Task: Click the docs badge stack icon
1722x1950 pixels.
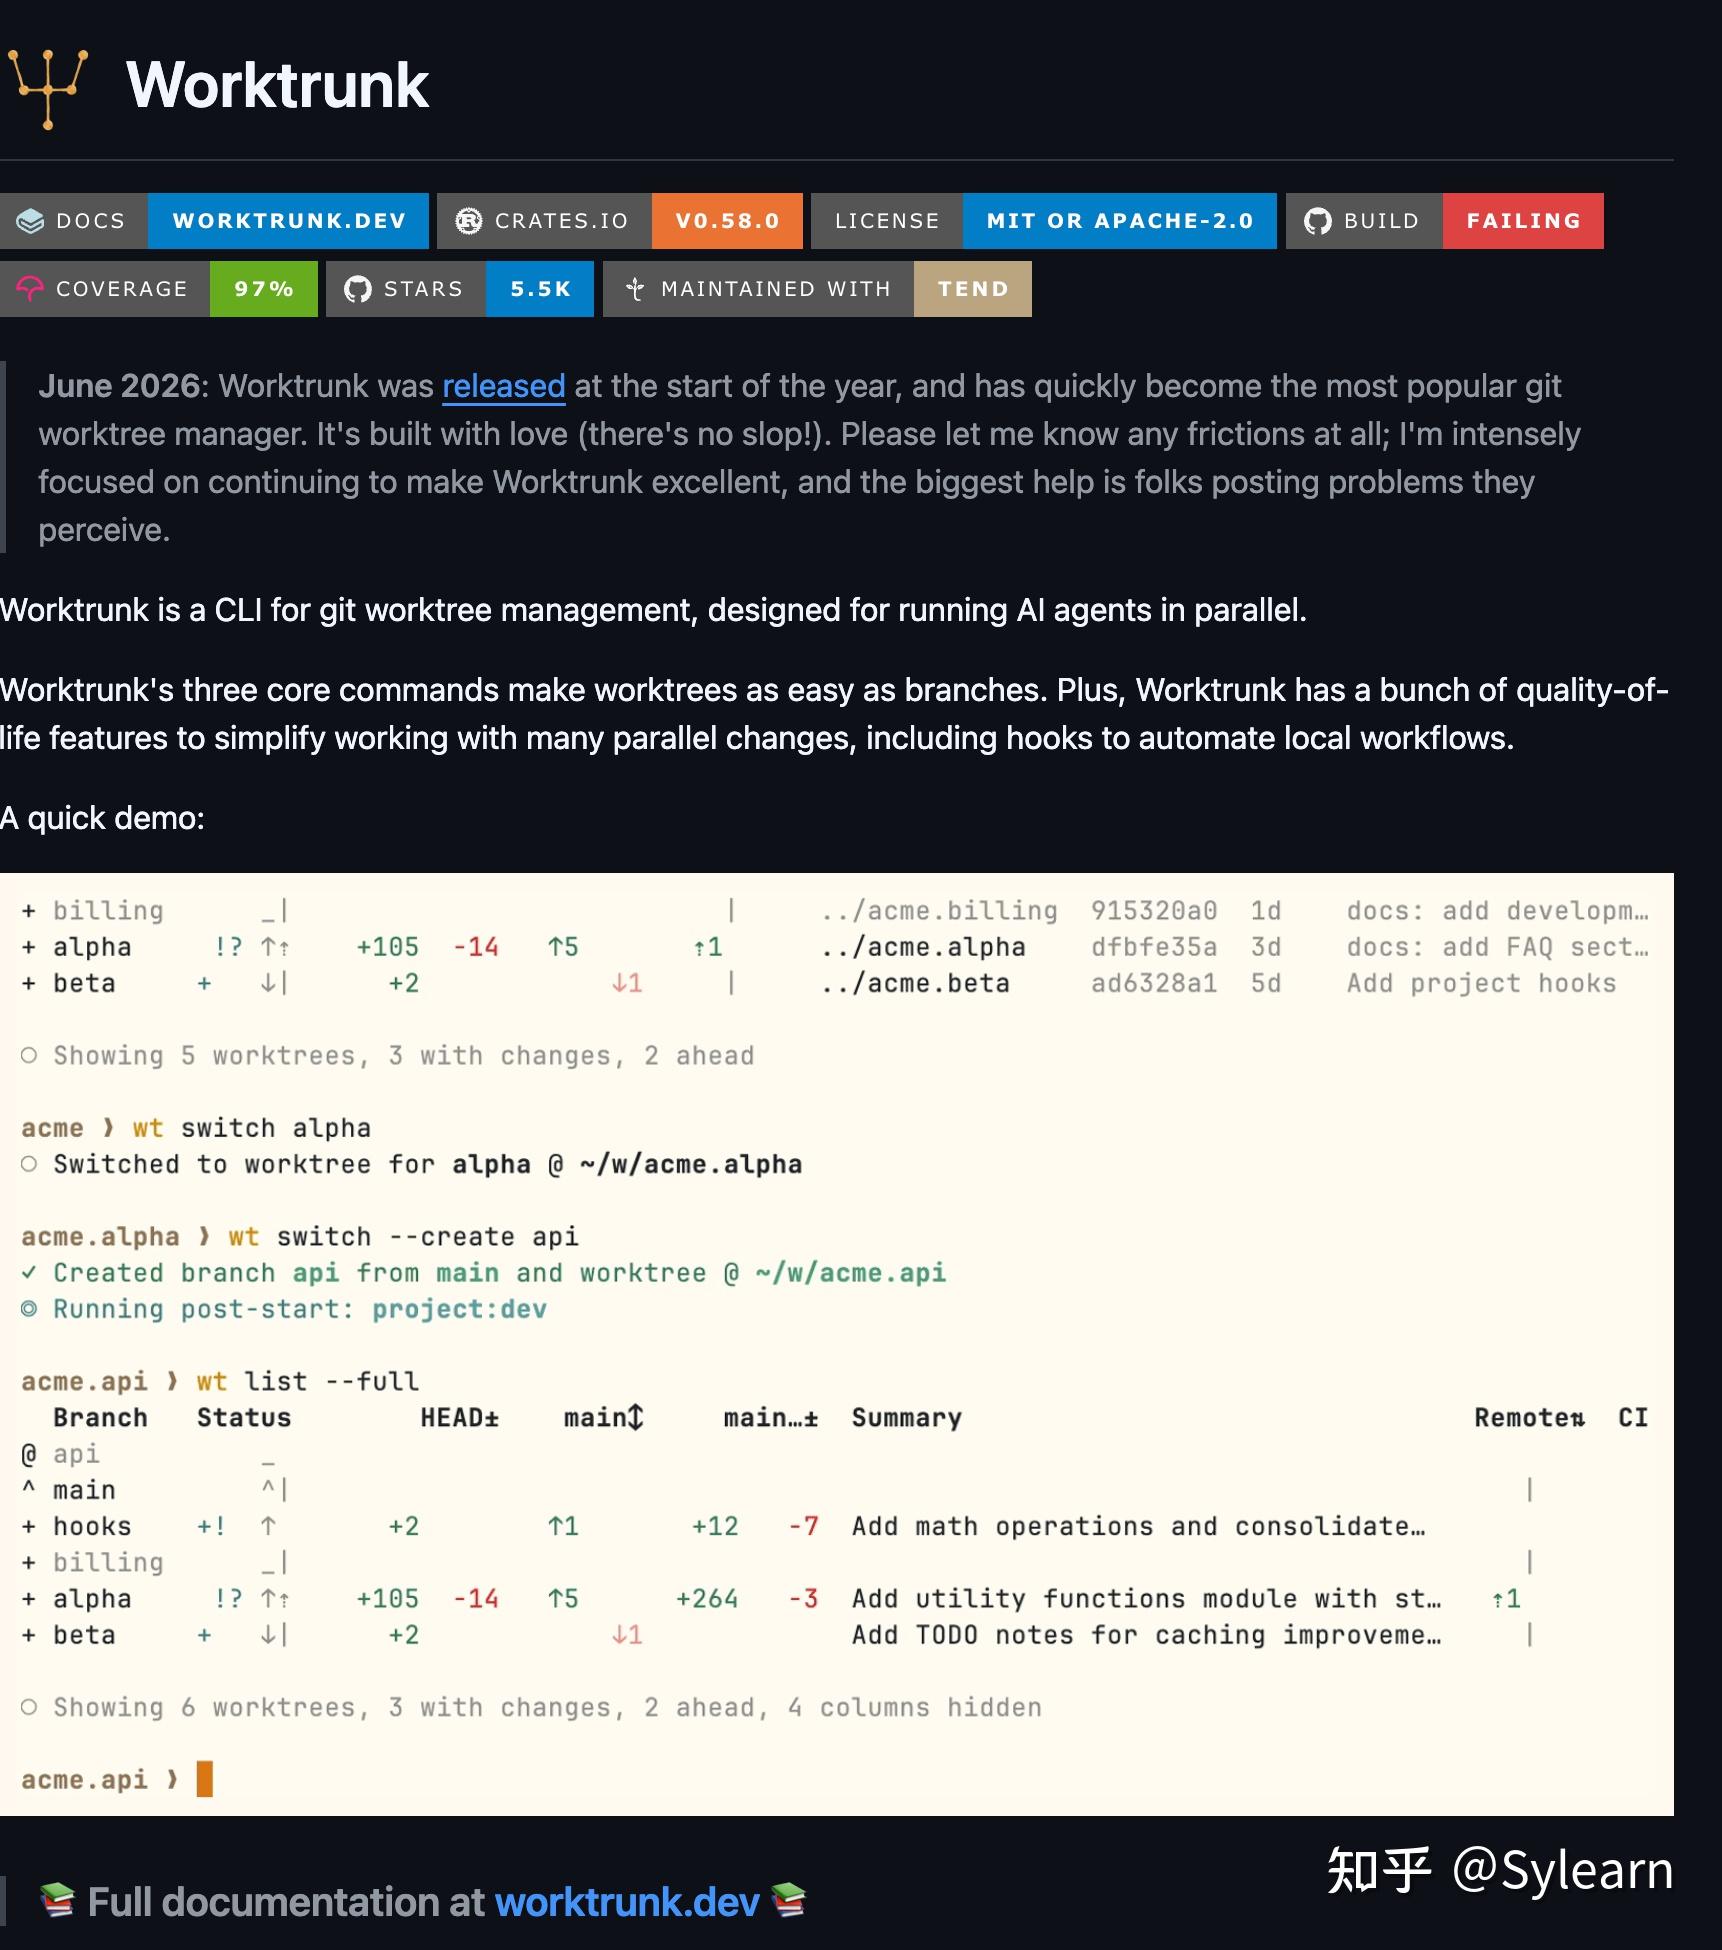Action: [x=30, y=221]
